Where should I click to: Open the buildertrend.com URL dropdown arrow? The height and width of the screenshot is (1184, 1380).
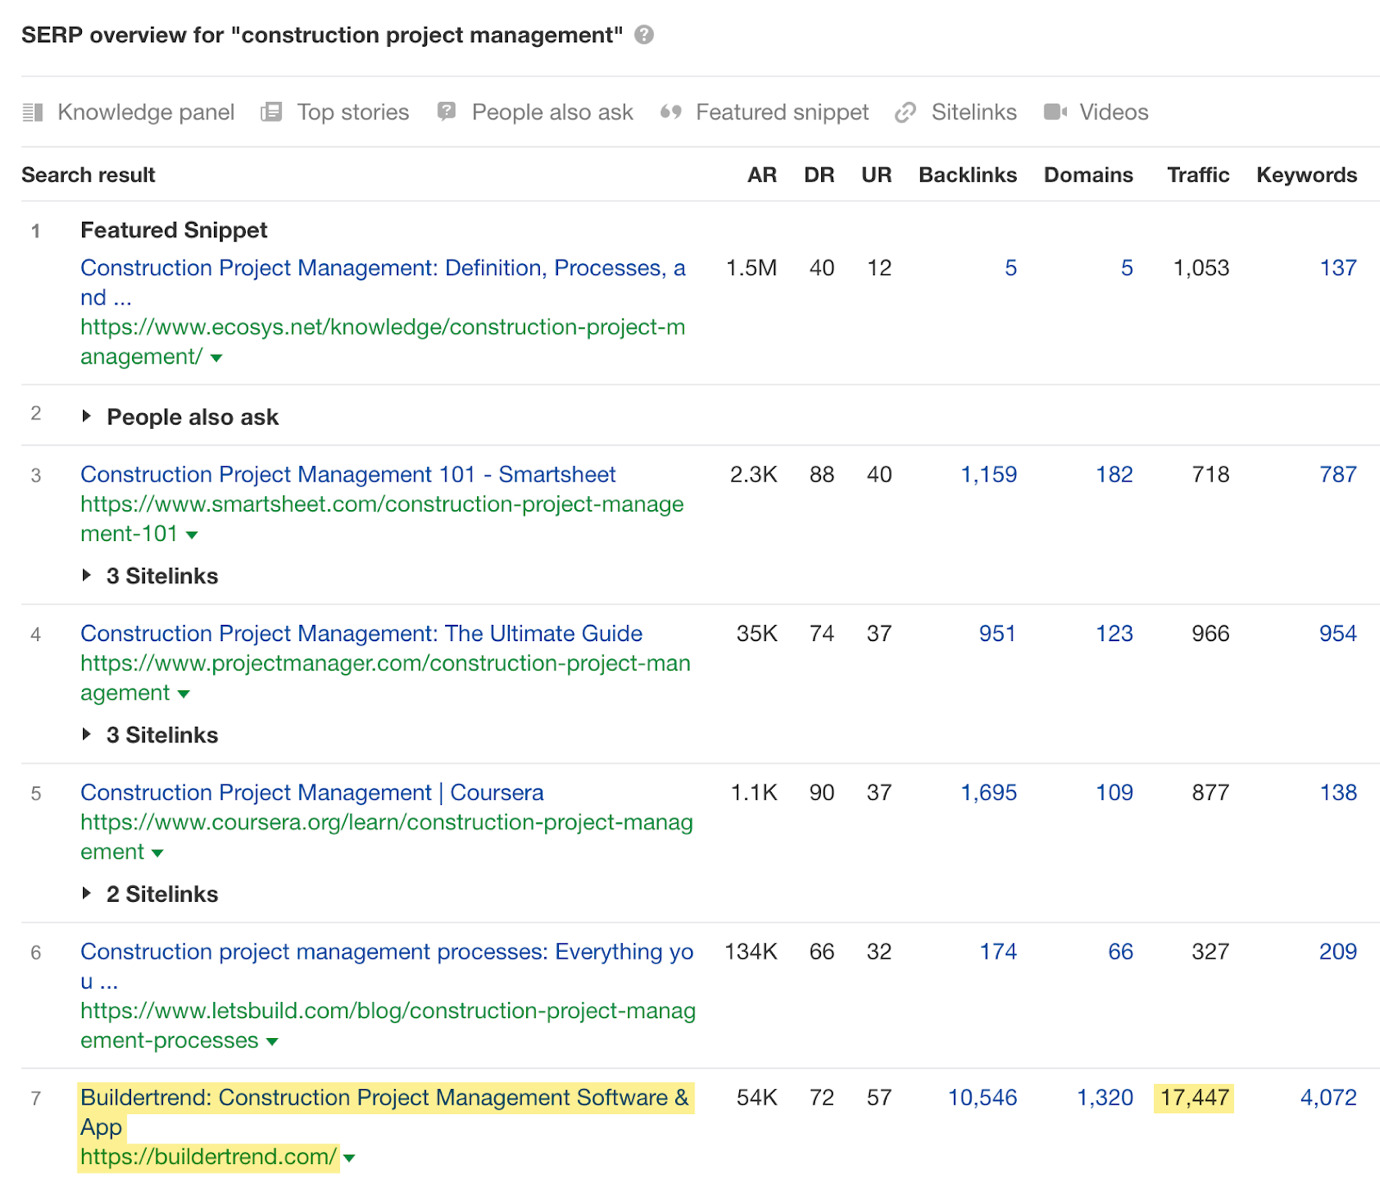pyautogui.click(x=349, y=1158)
